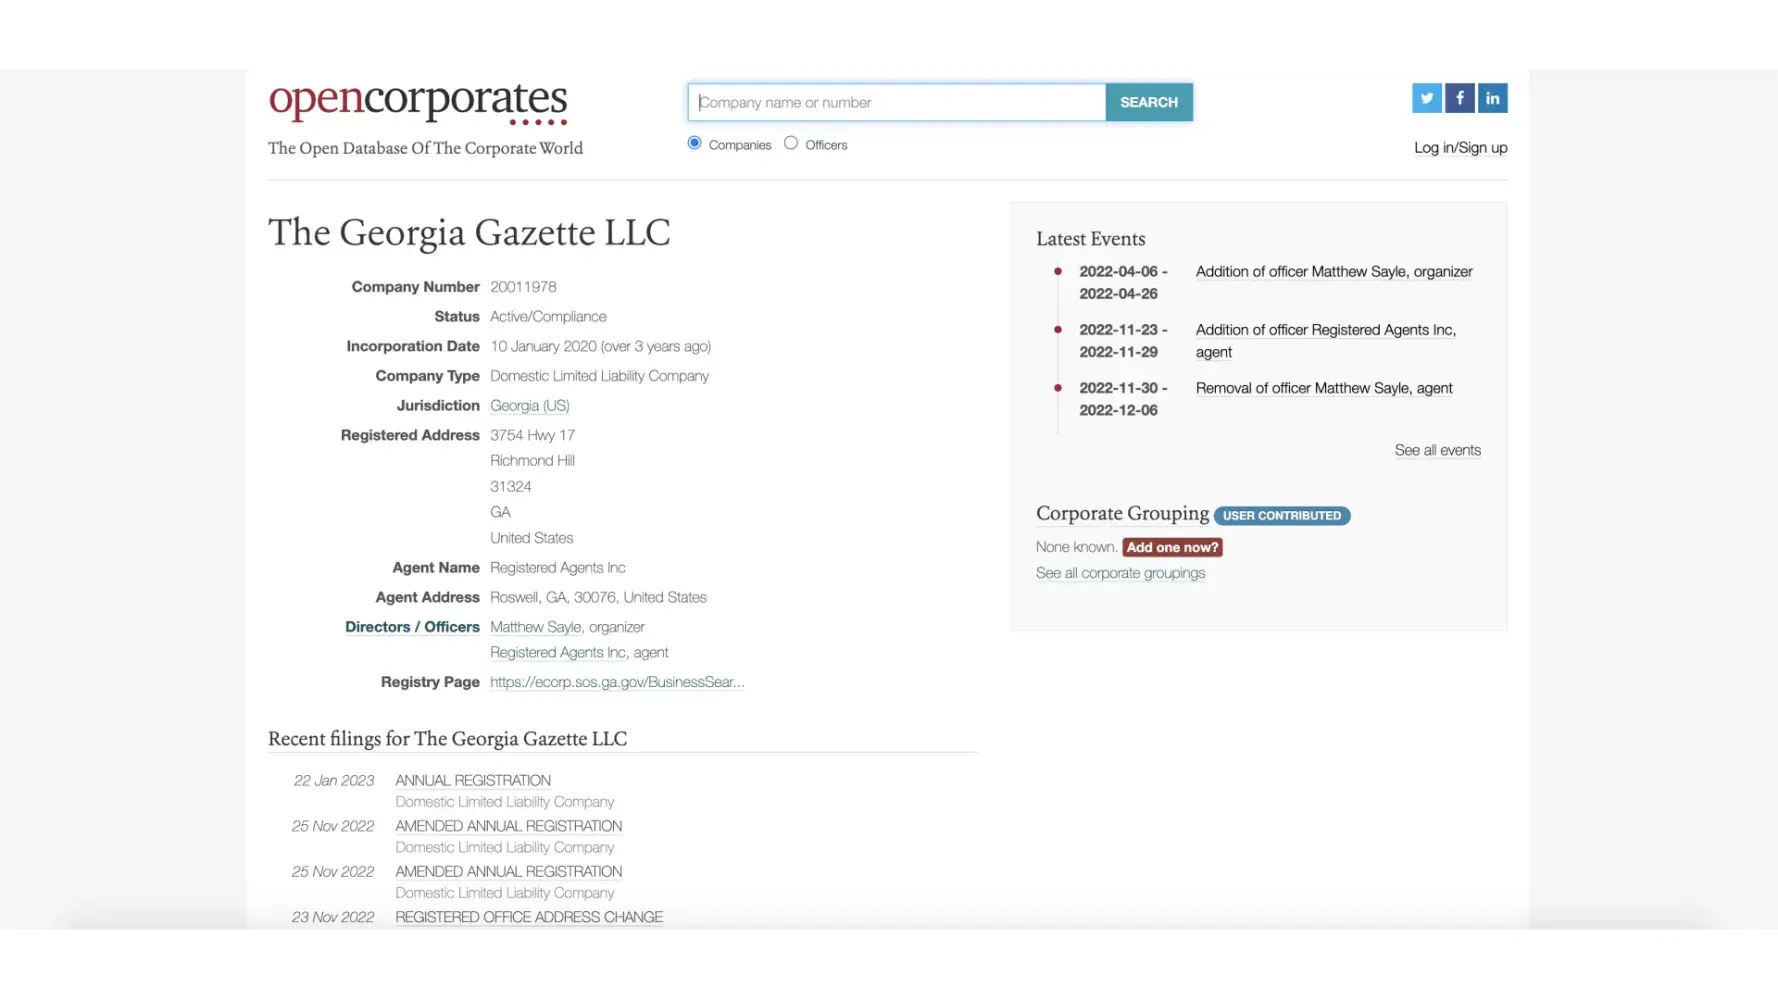1778x1000 pixels.
Task: Go to OpenCorporates home logo
Action: click(418, 102)
